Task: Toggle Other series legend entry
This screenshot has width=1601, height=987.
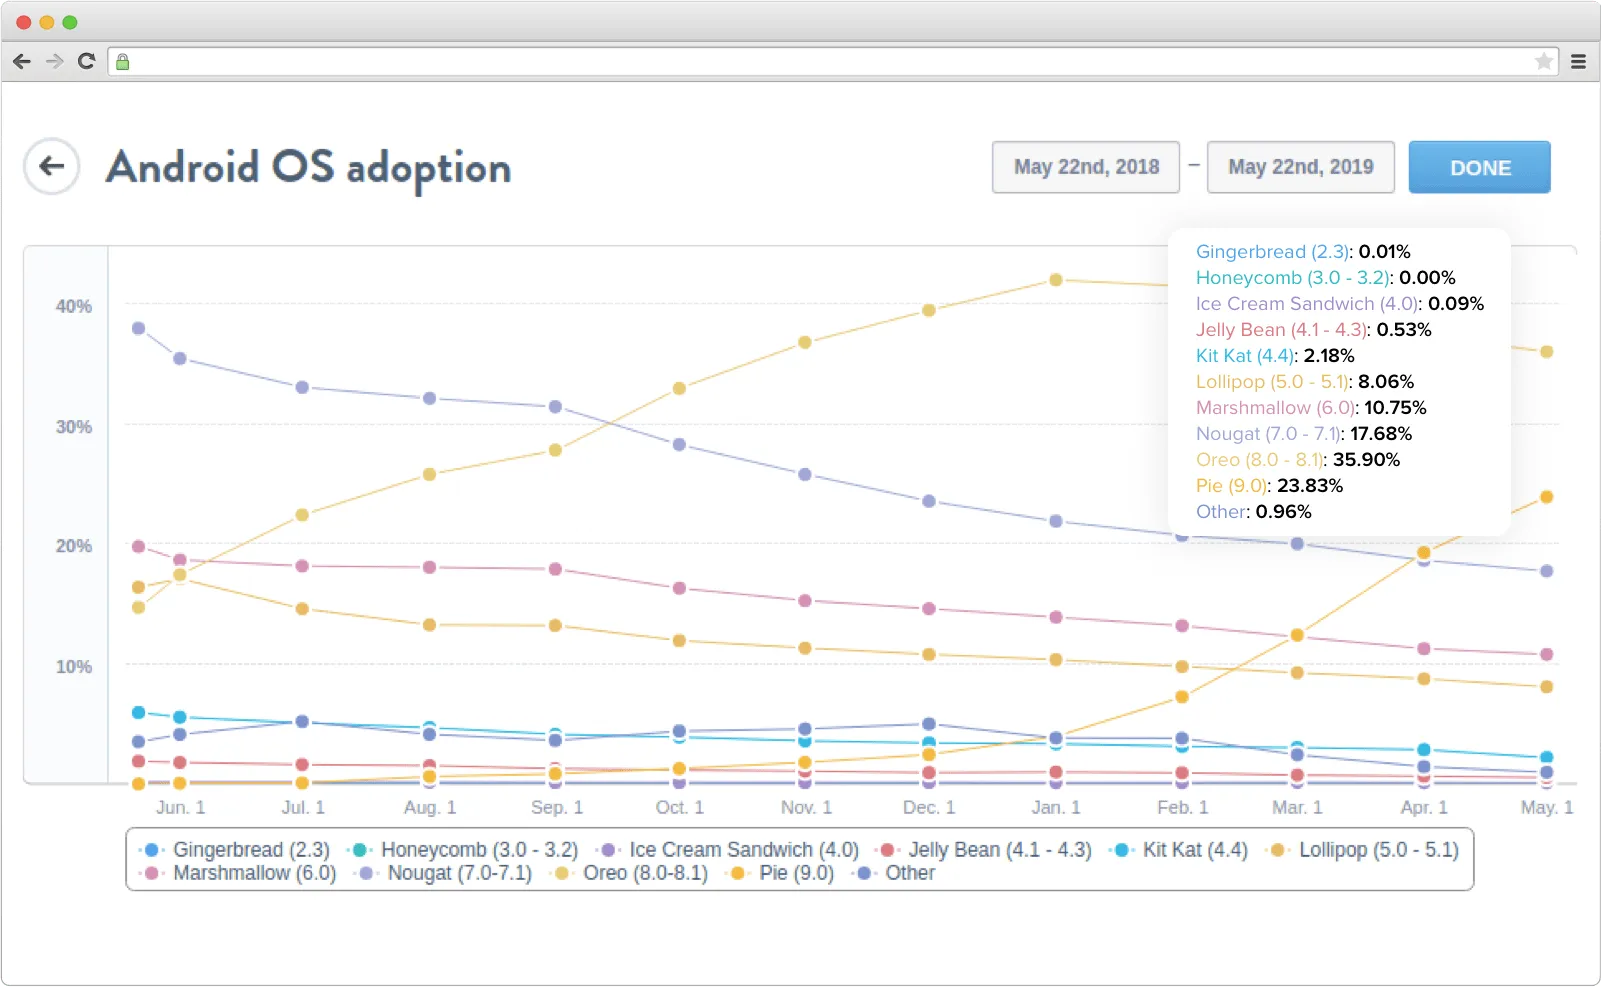Action: click(894, 873)
